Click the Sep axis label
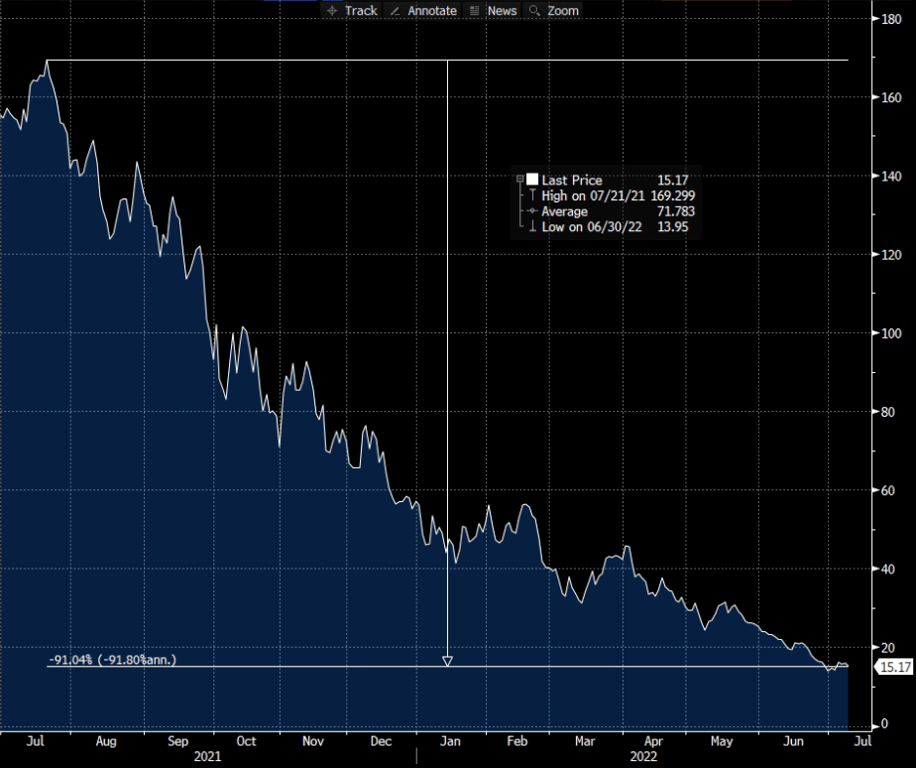 coord(178,741)
